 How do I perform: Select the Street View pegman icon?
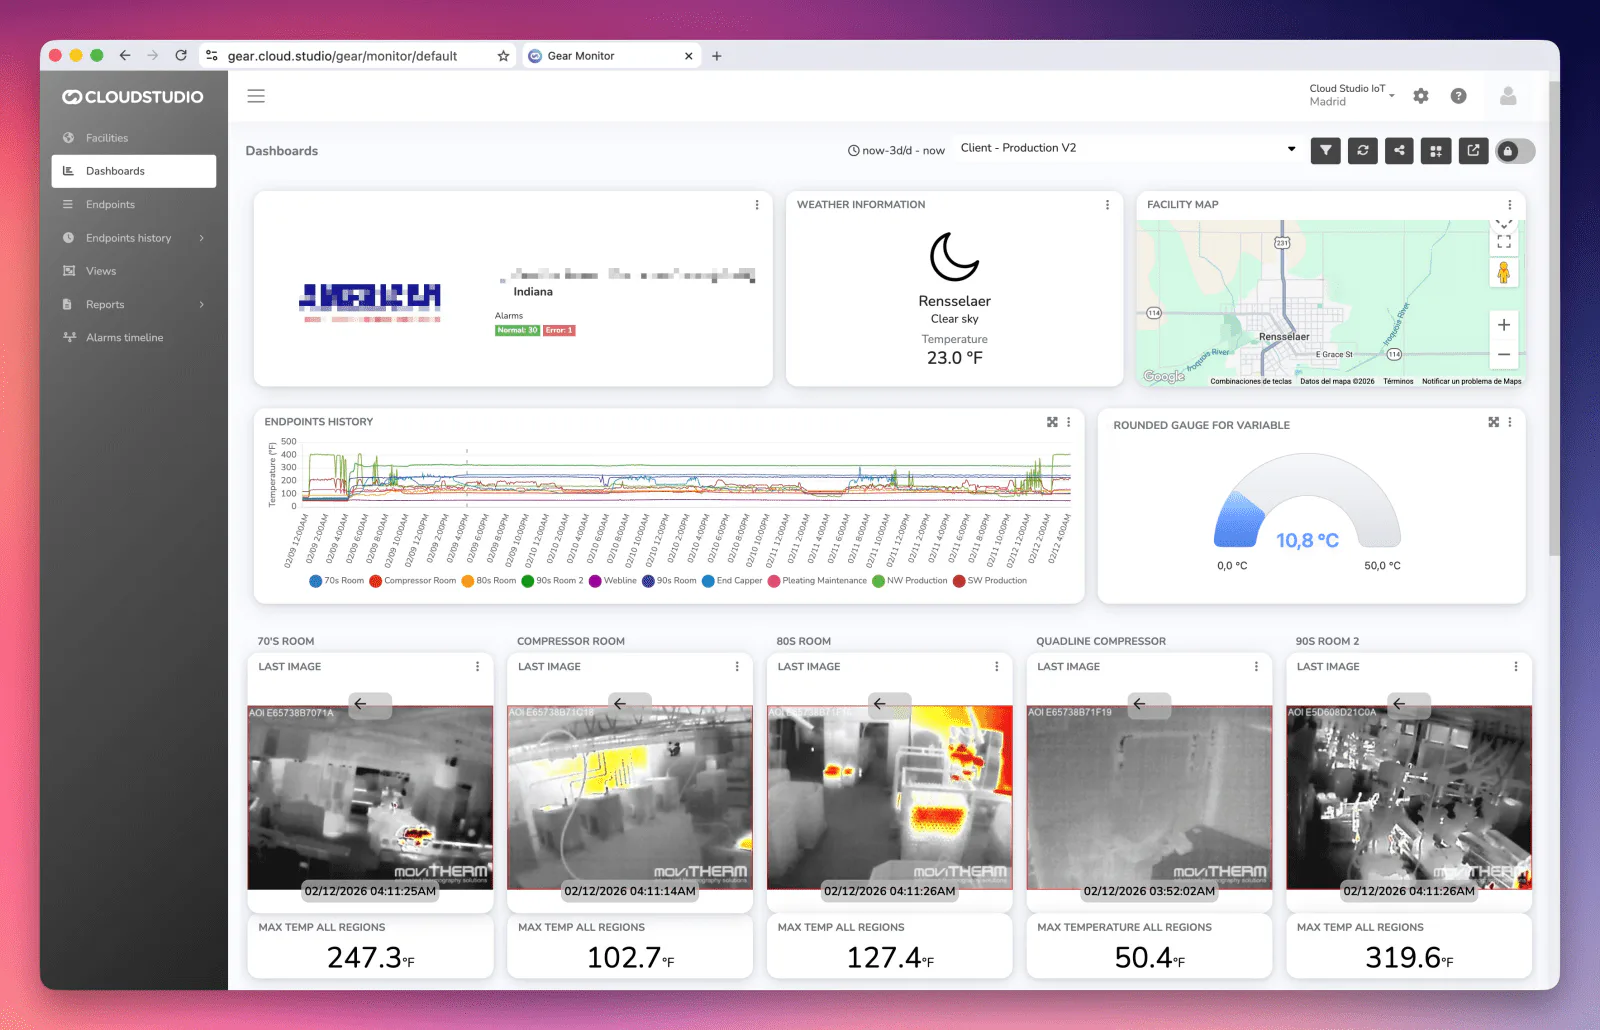pos(1503,272)
